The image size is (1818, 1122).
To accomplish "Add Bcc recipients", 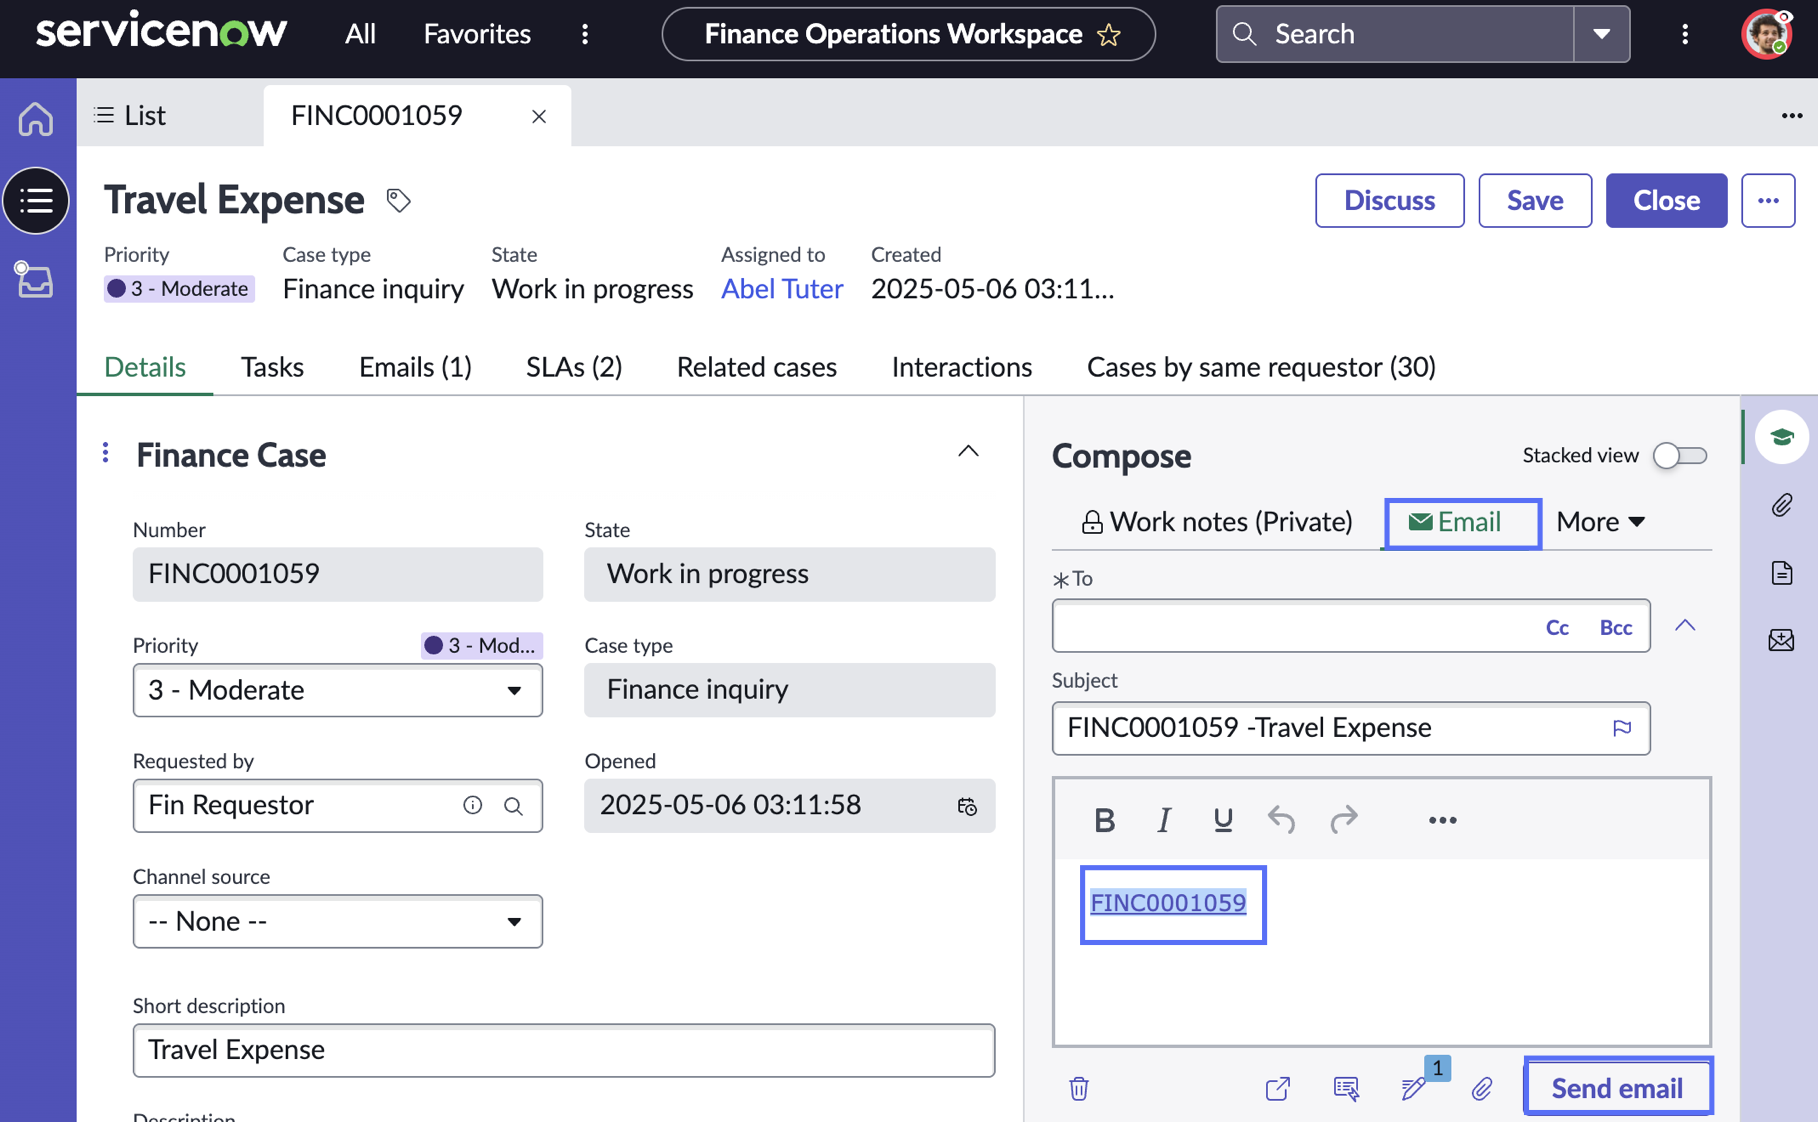I will (1616, 627).
